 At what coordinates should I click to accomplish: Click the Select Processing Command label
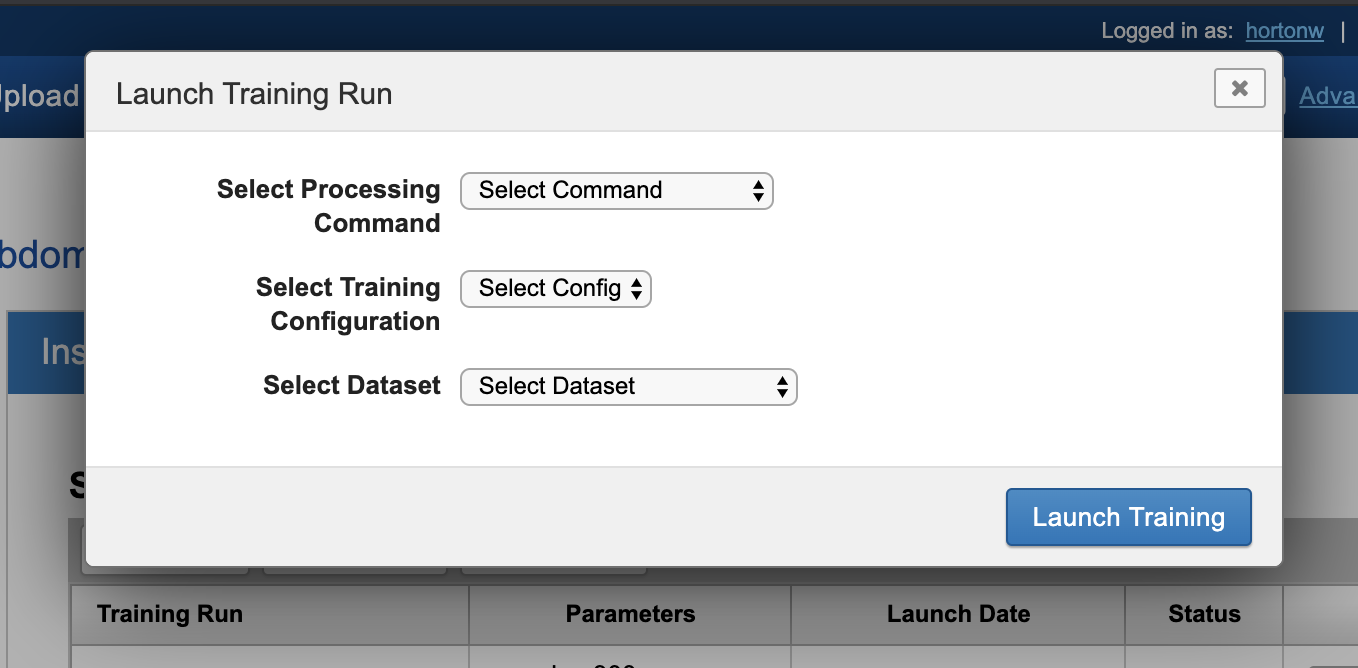coord(328,206)
